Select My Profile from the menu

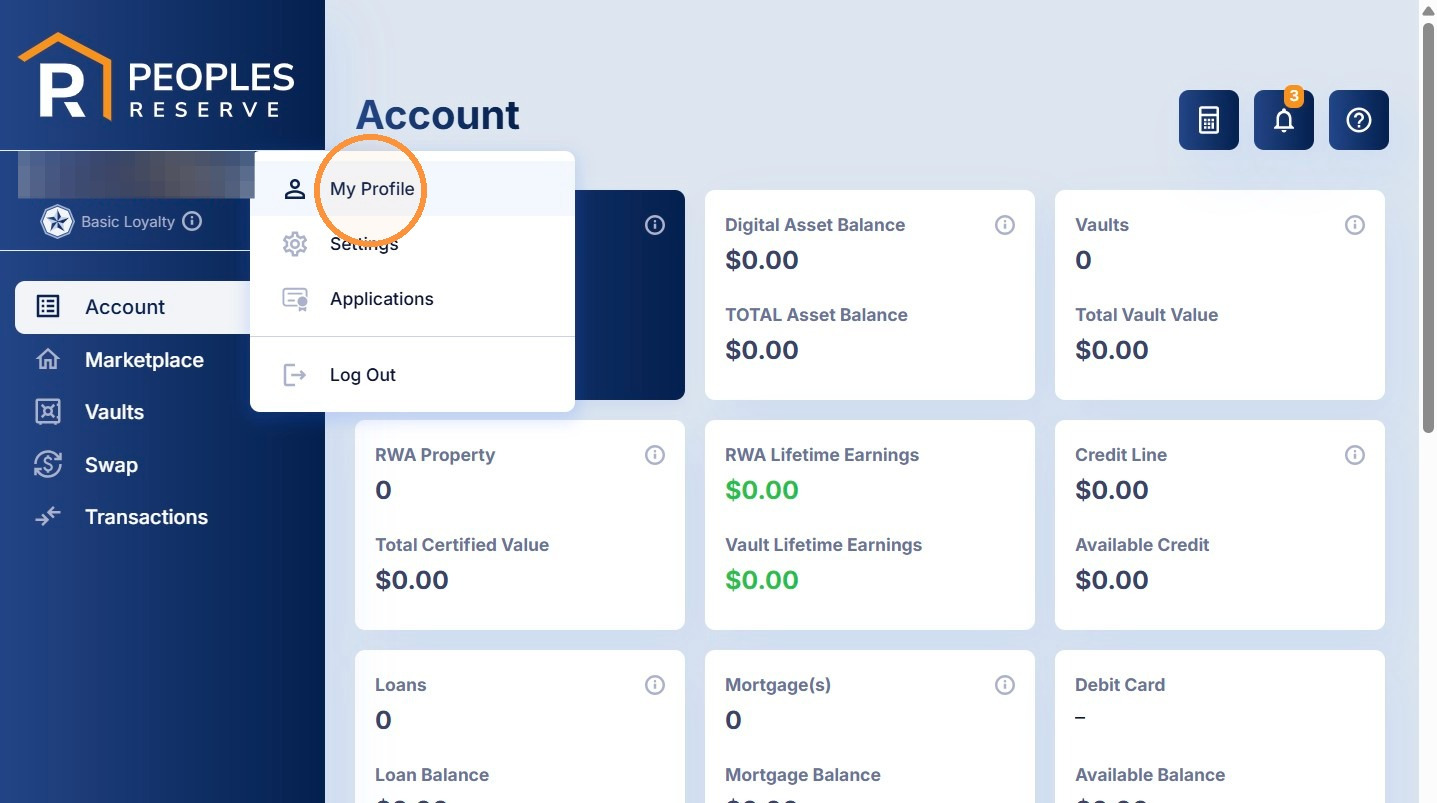412,189
